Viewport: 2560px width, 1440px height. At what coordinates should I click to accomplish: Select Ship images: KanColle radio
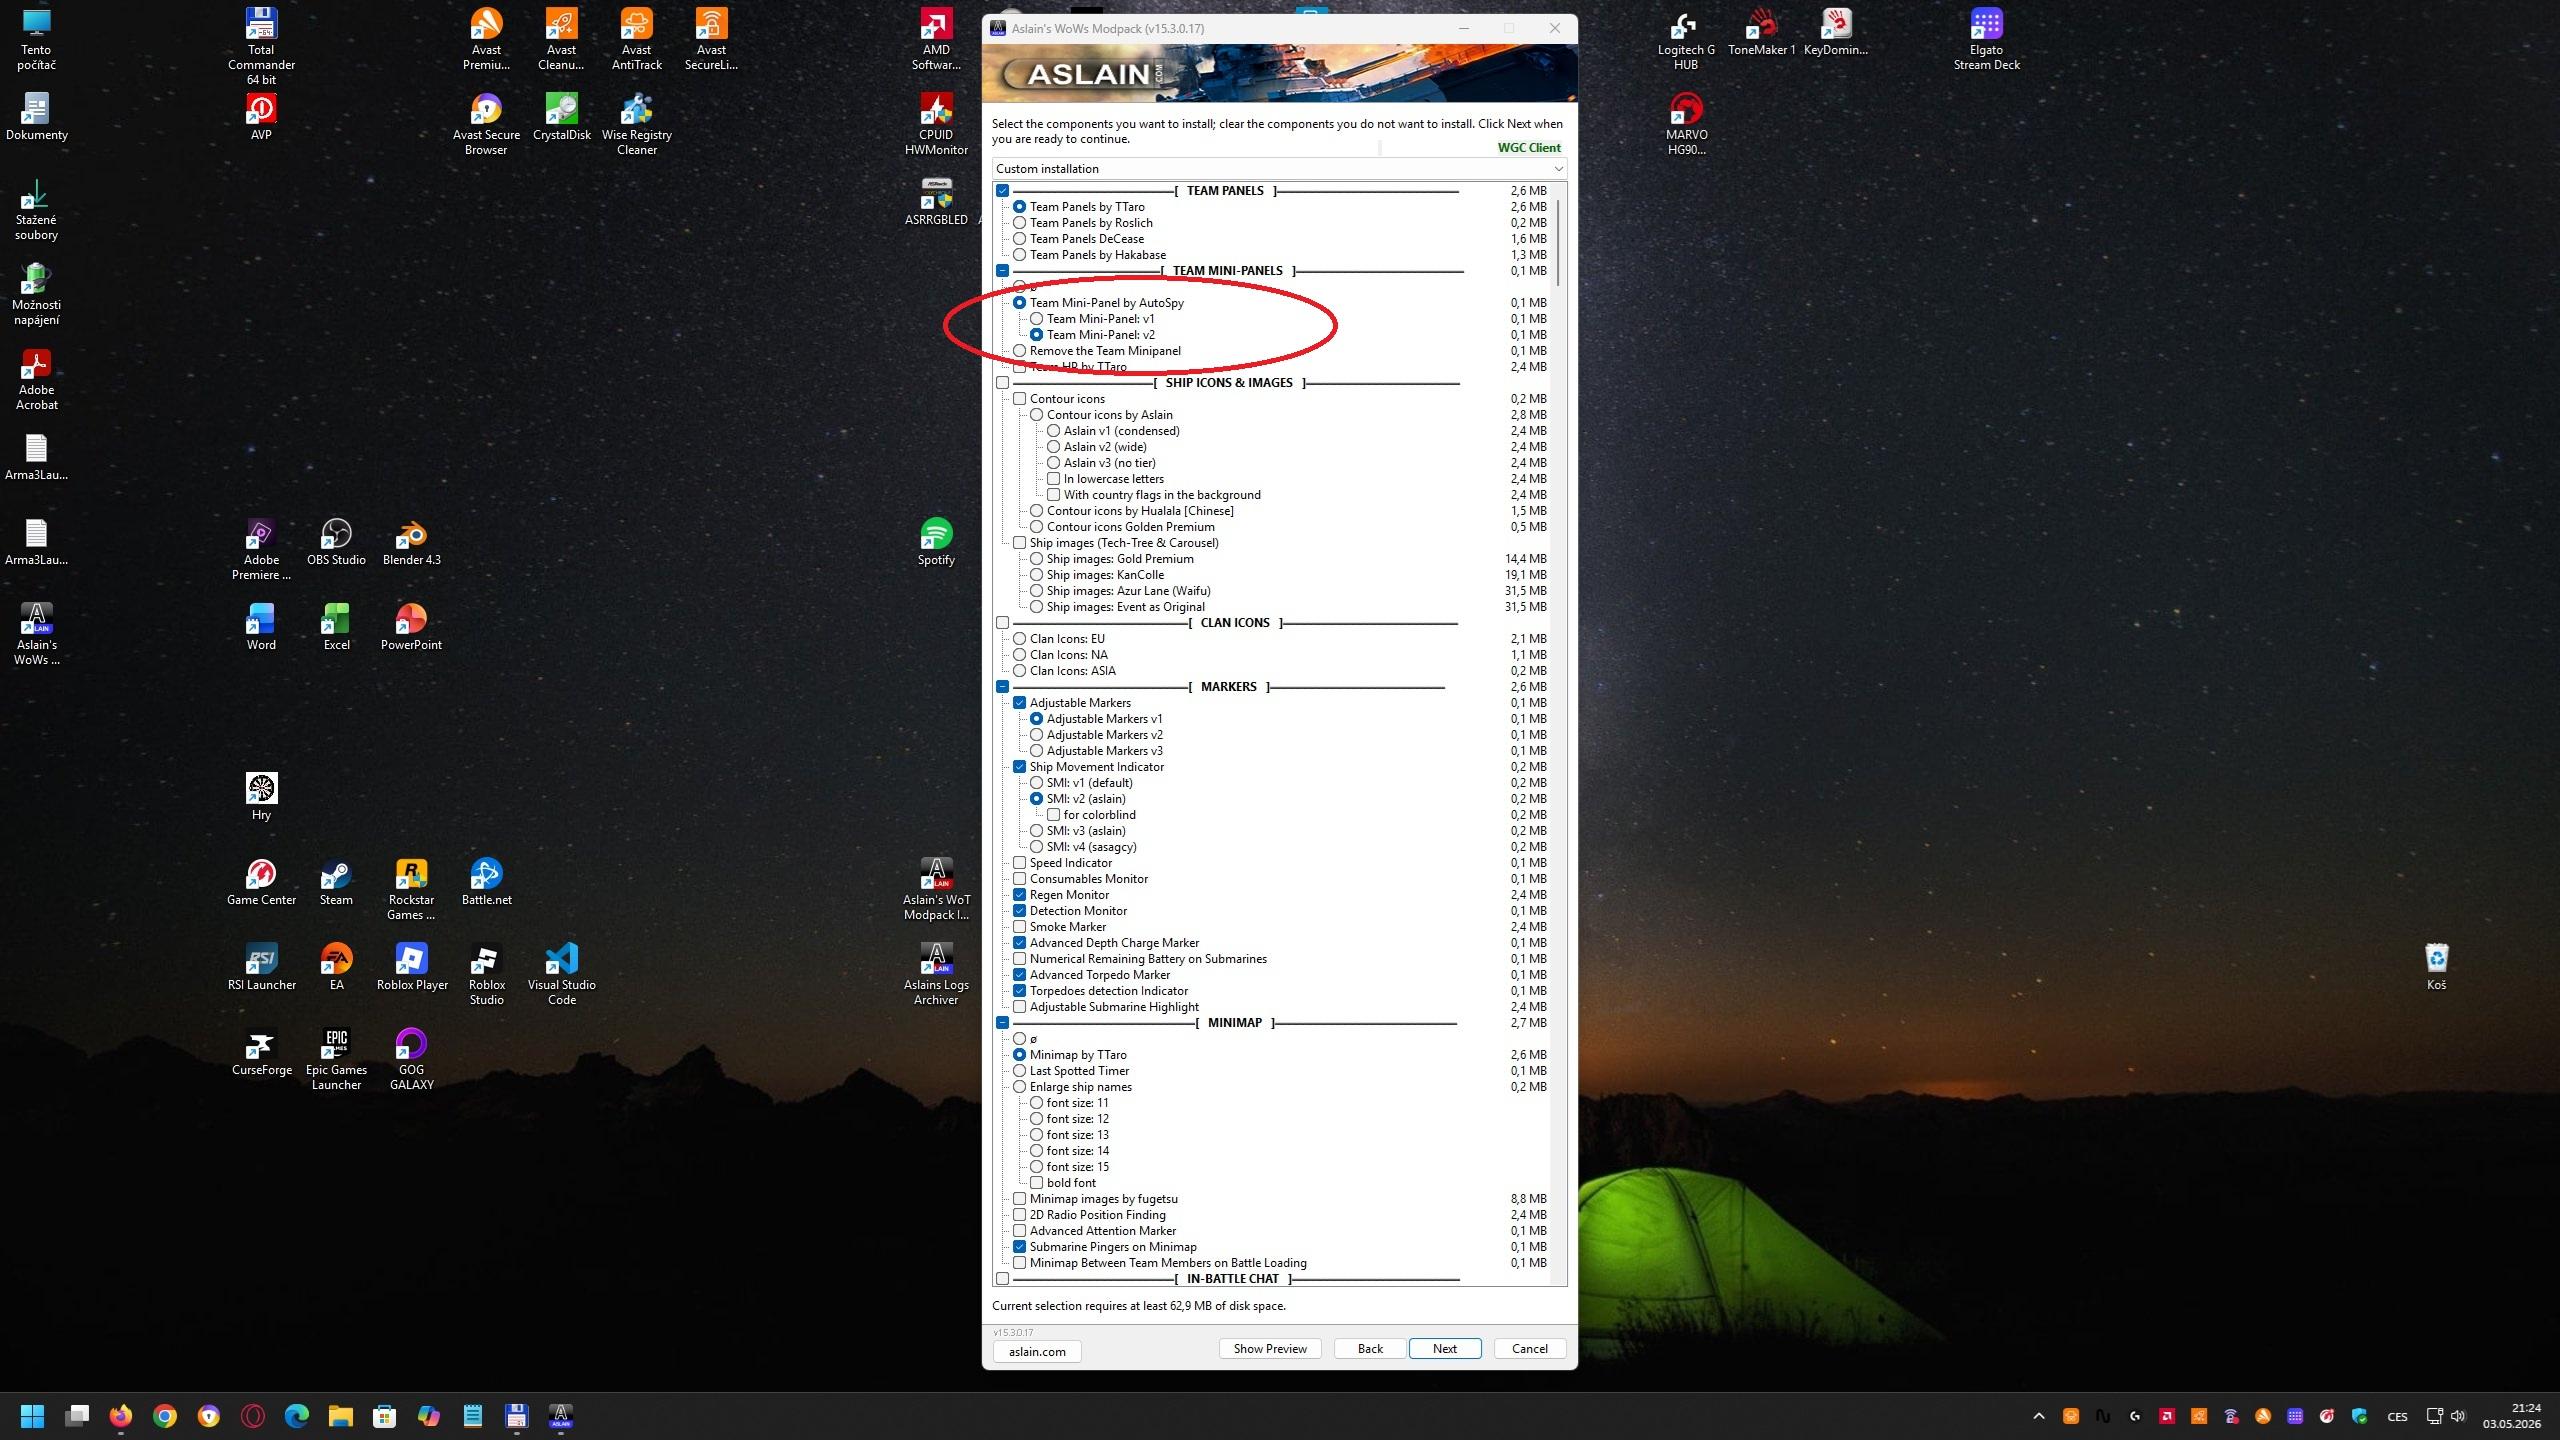[x=1036, y=575]
